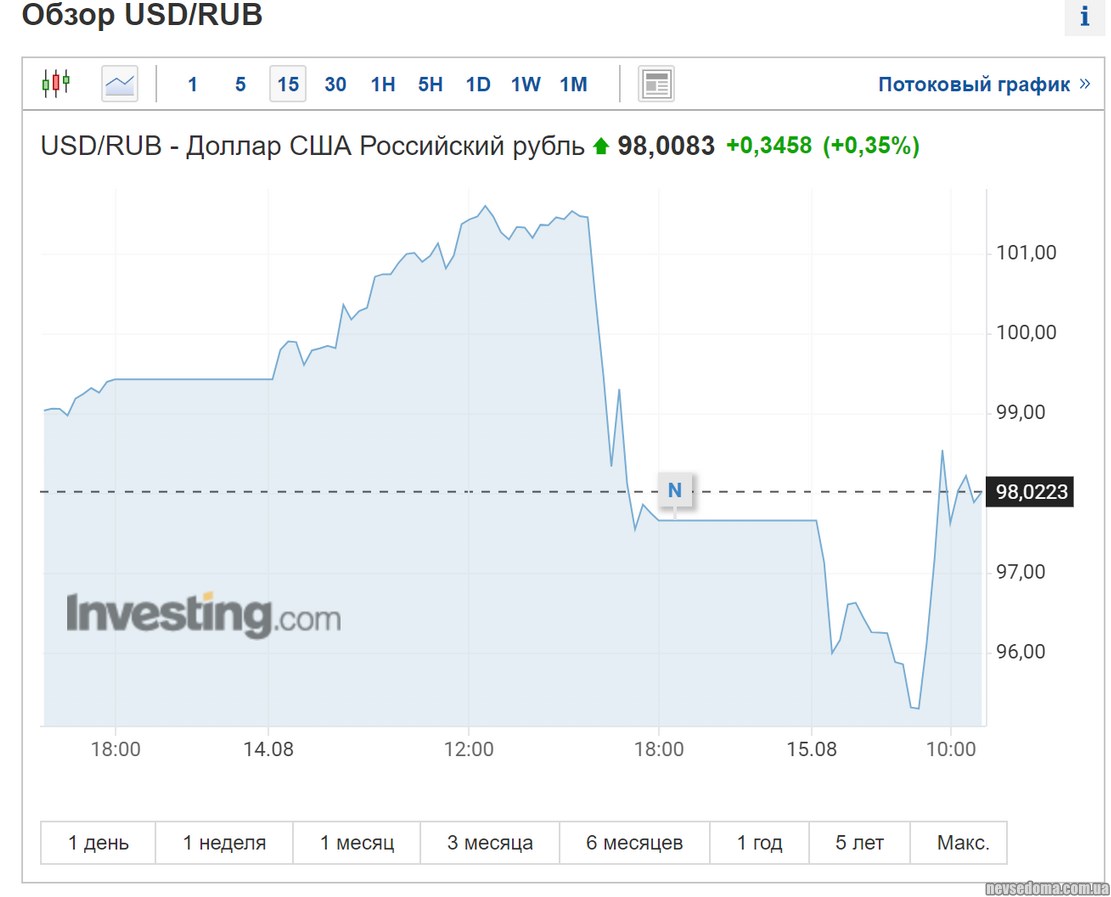Toggle the 15 minute interval

click(288, 85)
